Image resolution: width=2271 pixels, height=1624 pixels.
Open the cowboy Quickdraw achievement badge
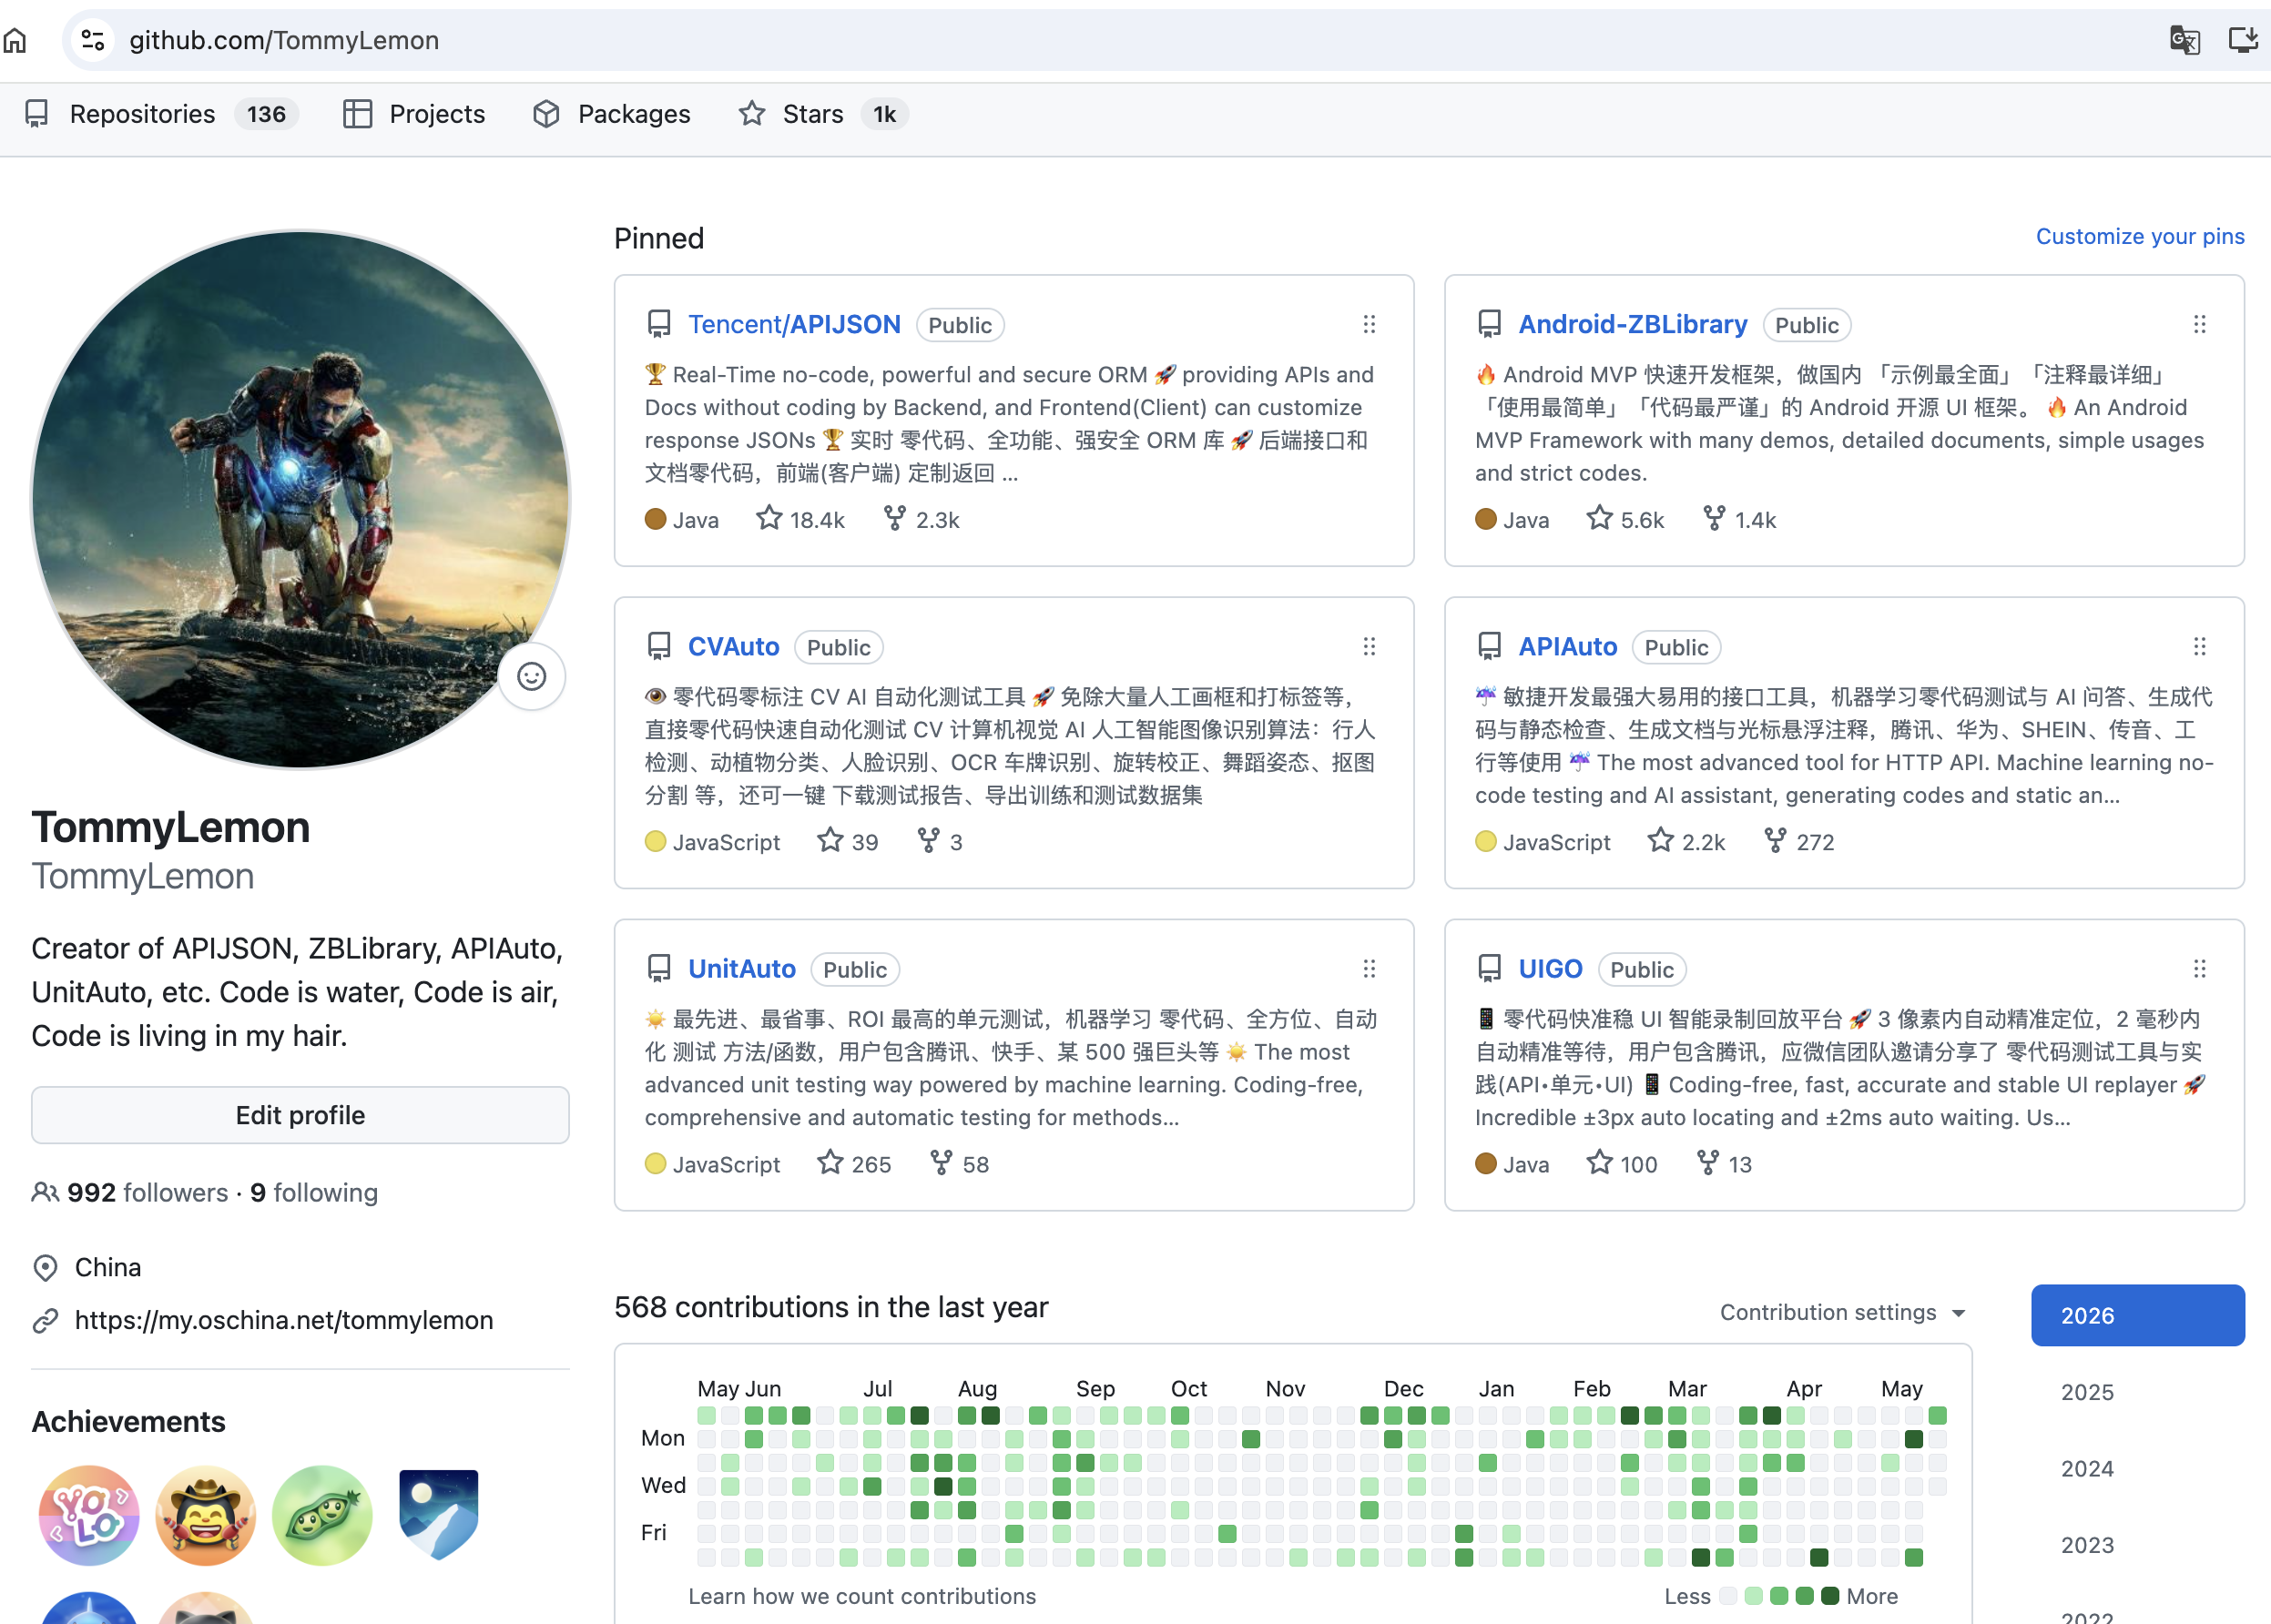[x=206, y=1515]
